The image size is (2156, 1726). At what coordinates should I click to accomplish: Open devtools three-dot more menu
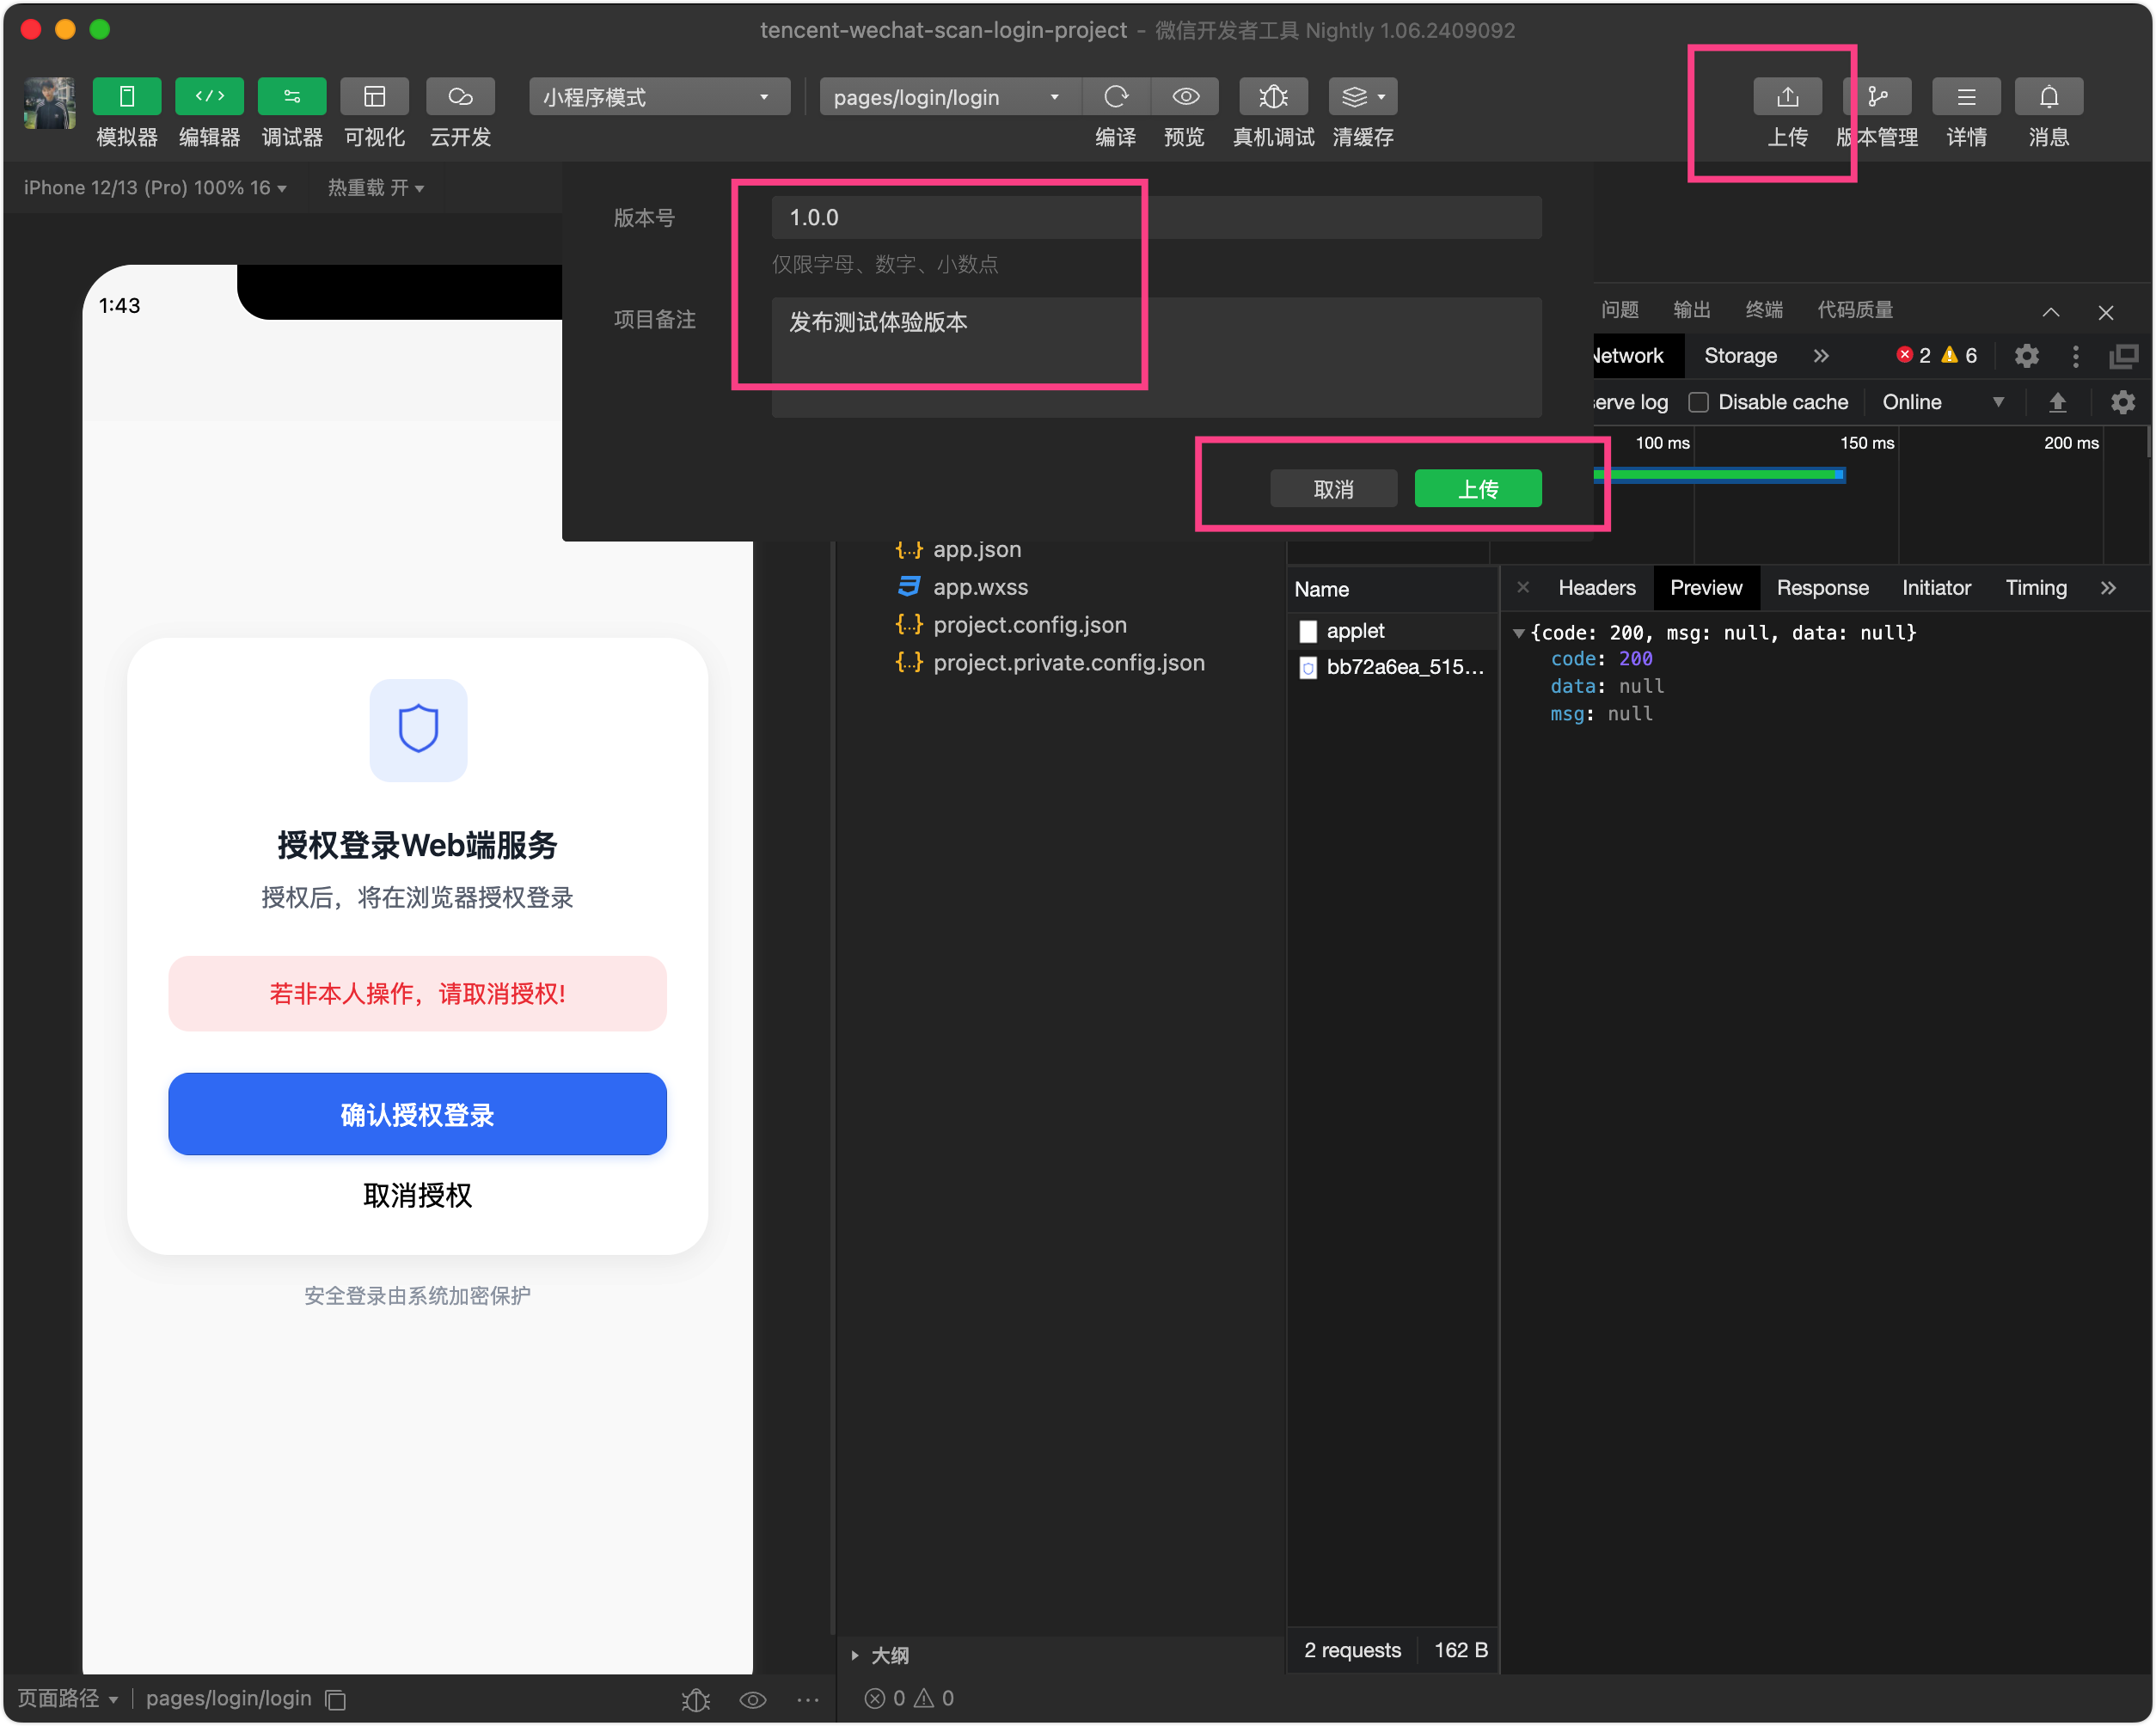pos(2076,356)
